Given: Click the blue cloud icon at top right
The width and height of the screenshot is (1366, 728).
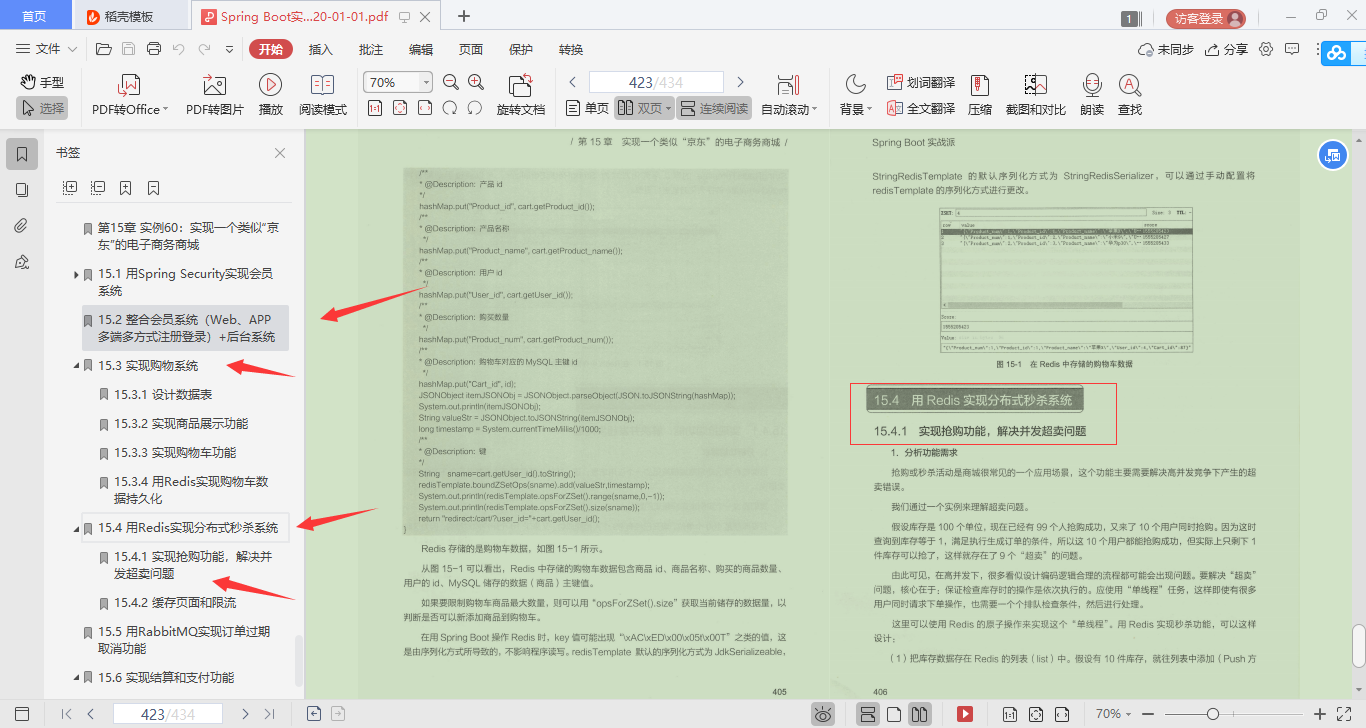Looking at the screenshot, I should pos(1337,54).
